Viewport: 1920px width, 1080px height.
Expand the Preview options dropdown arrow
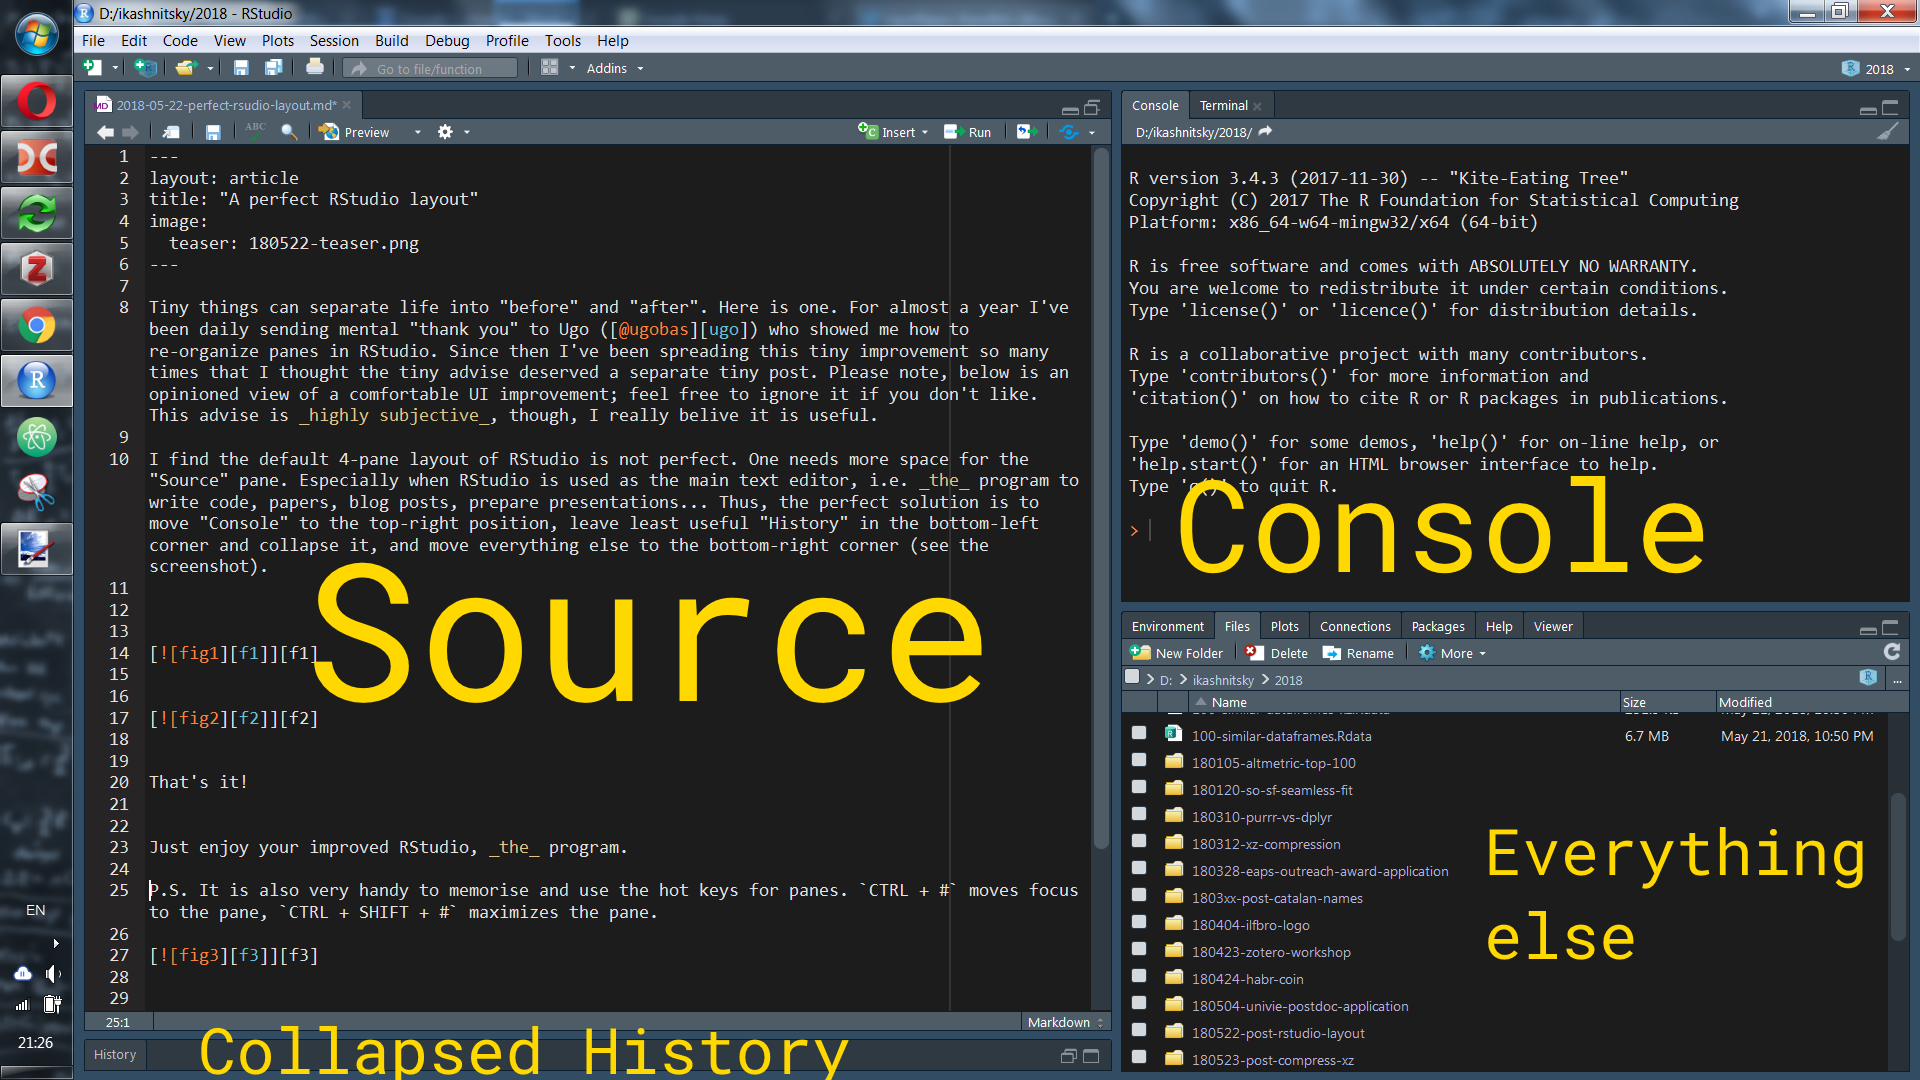tap(417, 133)
